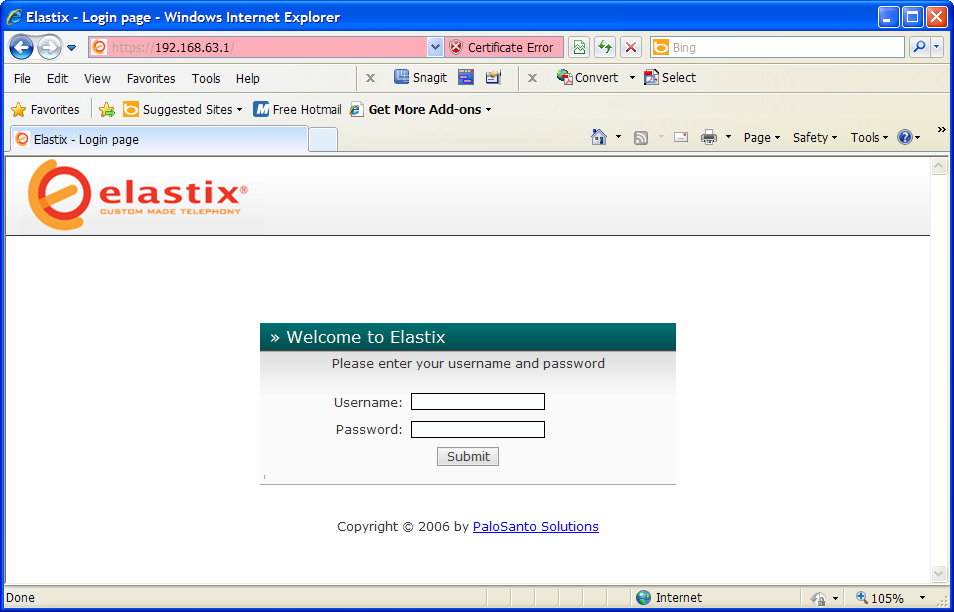
Task: Expand the Convert dropdown arrow
Action: click(632, 78)
